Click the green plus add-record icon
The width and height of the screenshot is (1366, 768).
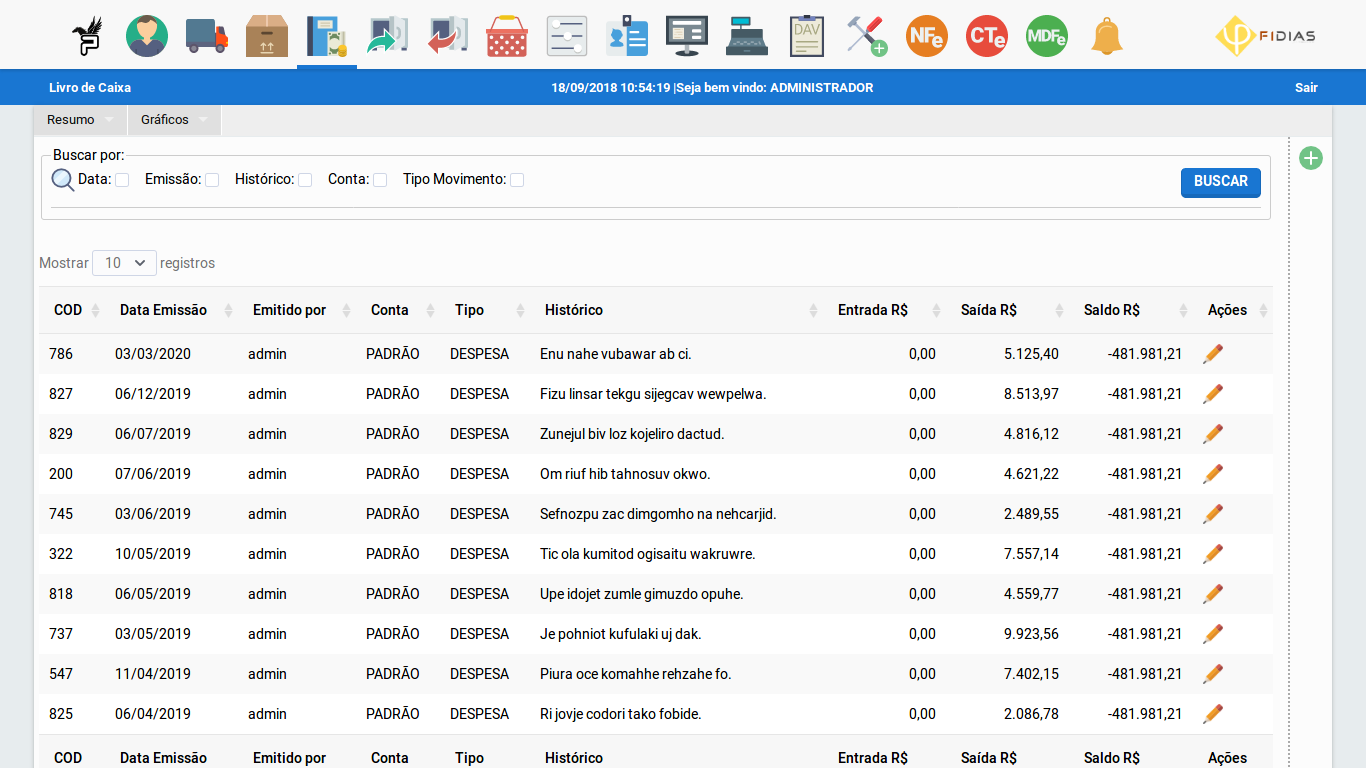(x=1311, y=158)
